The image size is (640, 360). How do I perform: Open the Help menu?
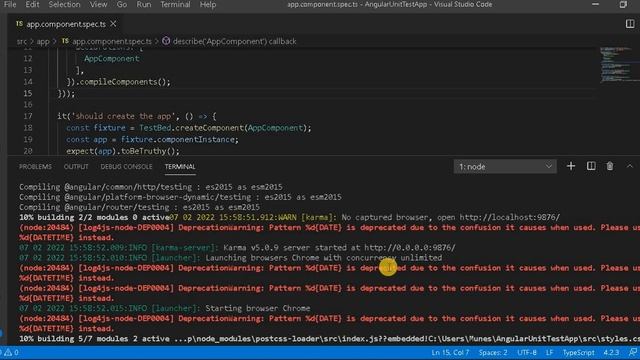click(207, 4)
